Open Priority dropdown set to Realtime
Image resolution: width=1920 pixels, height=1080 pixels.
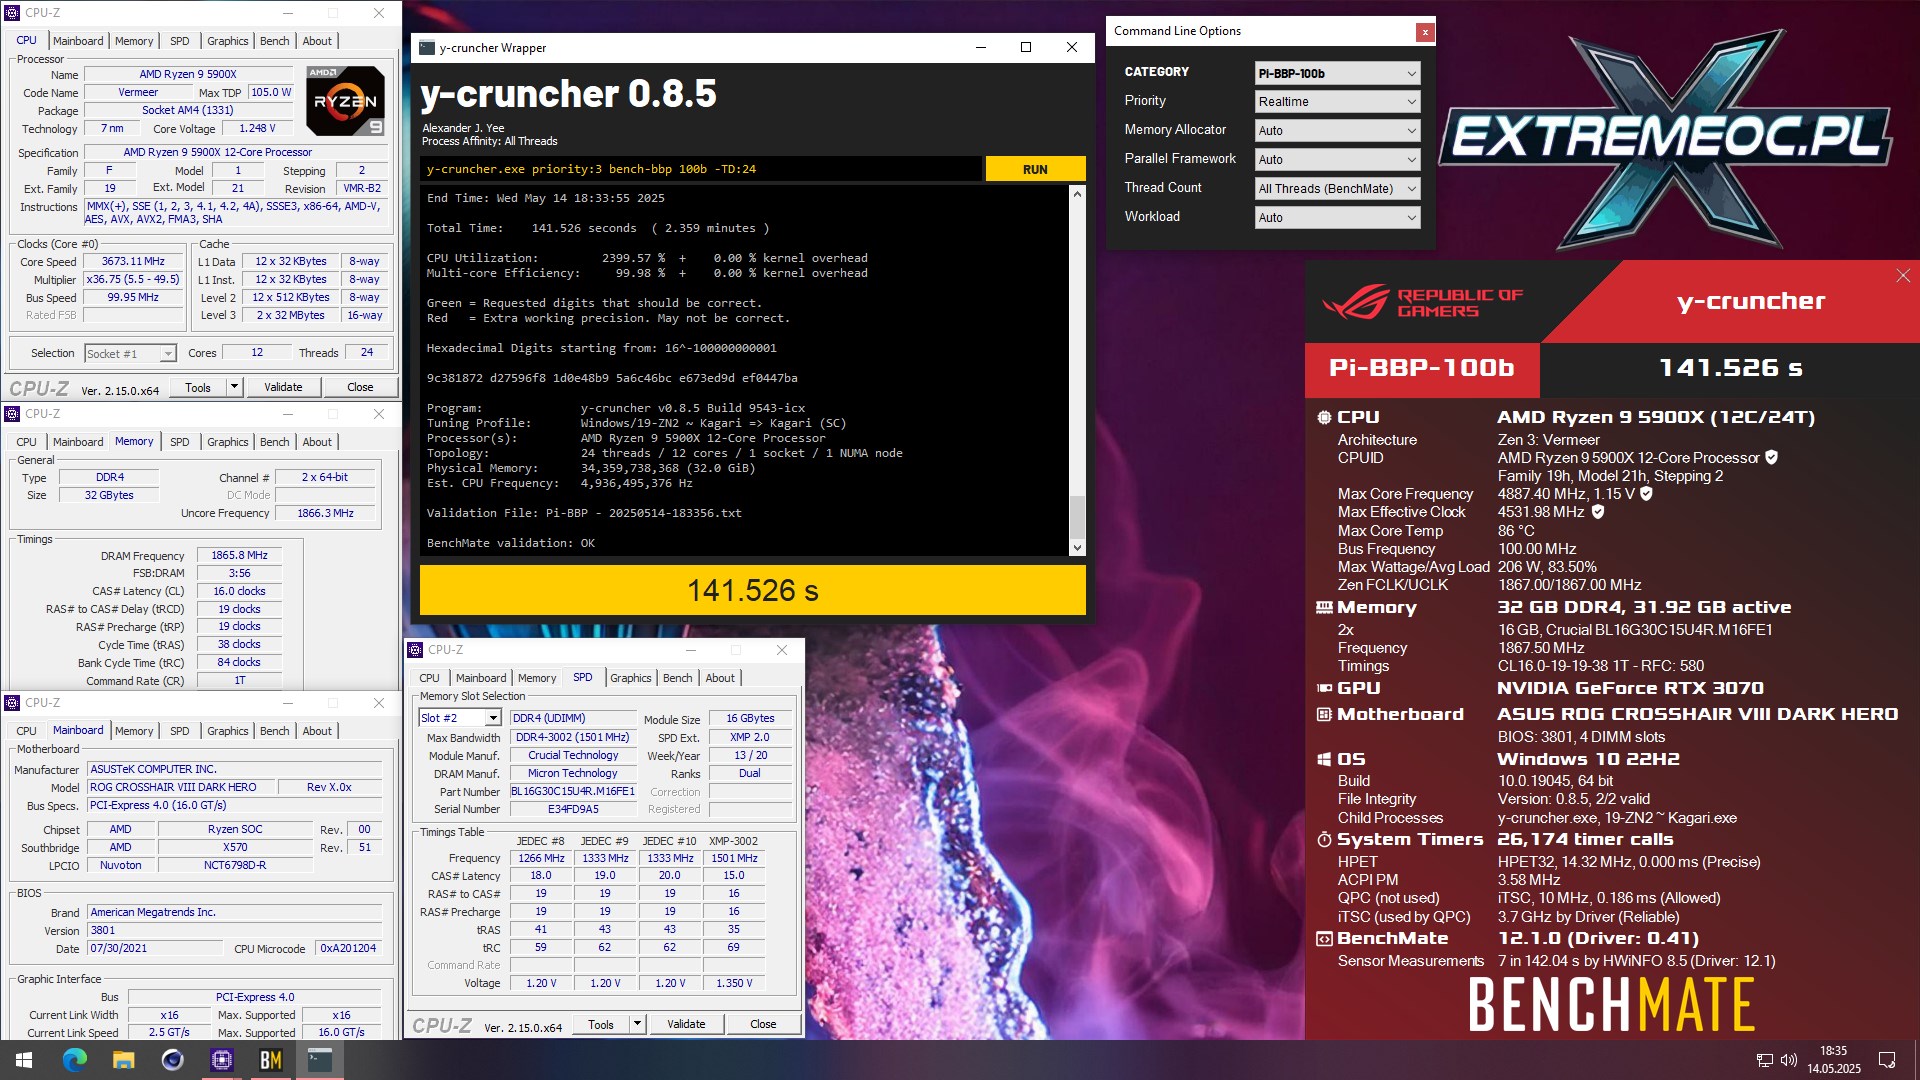click(x=1337, y=102)
